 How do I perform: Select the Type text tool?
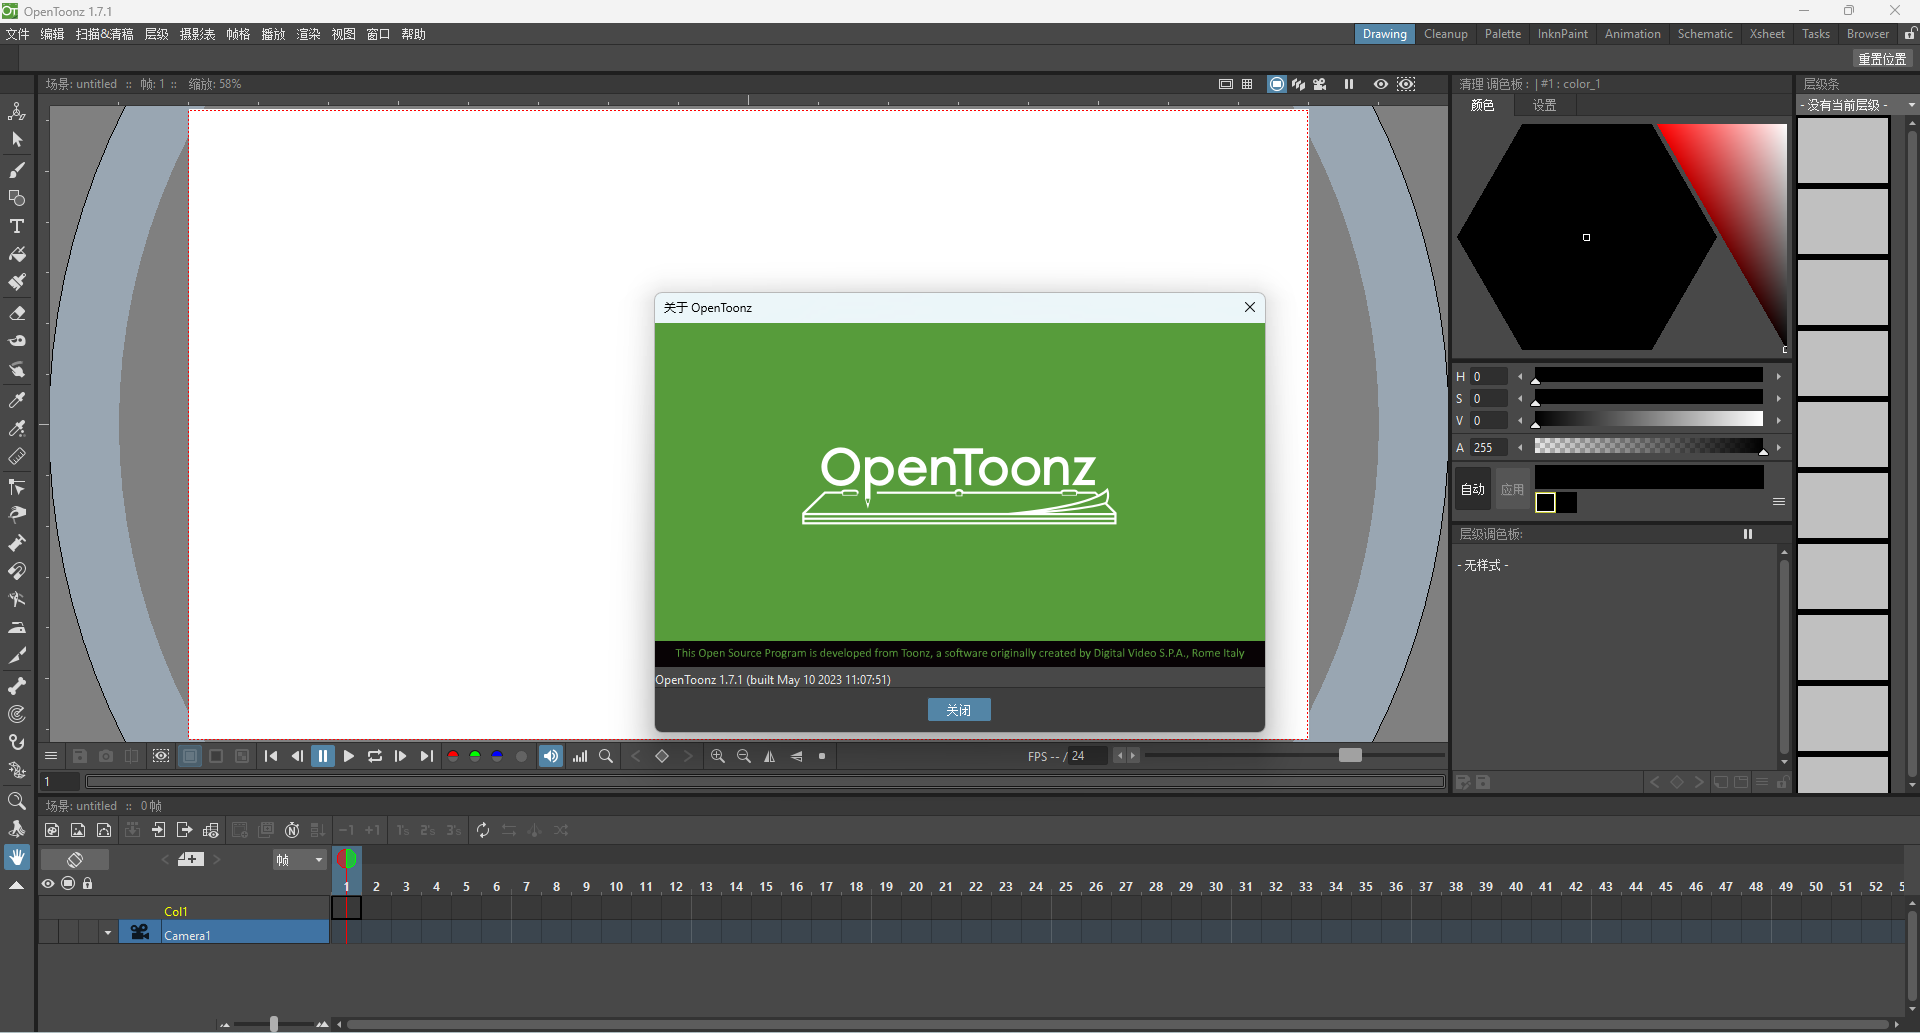pos(17,226)
